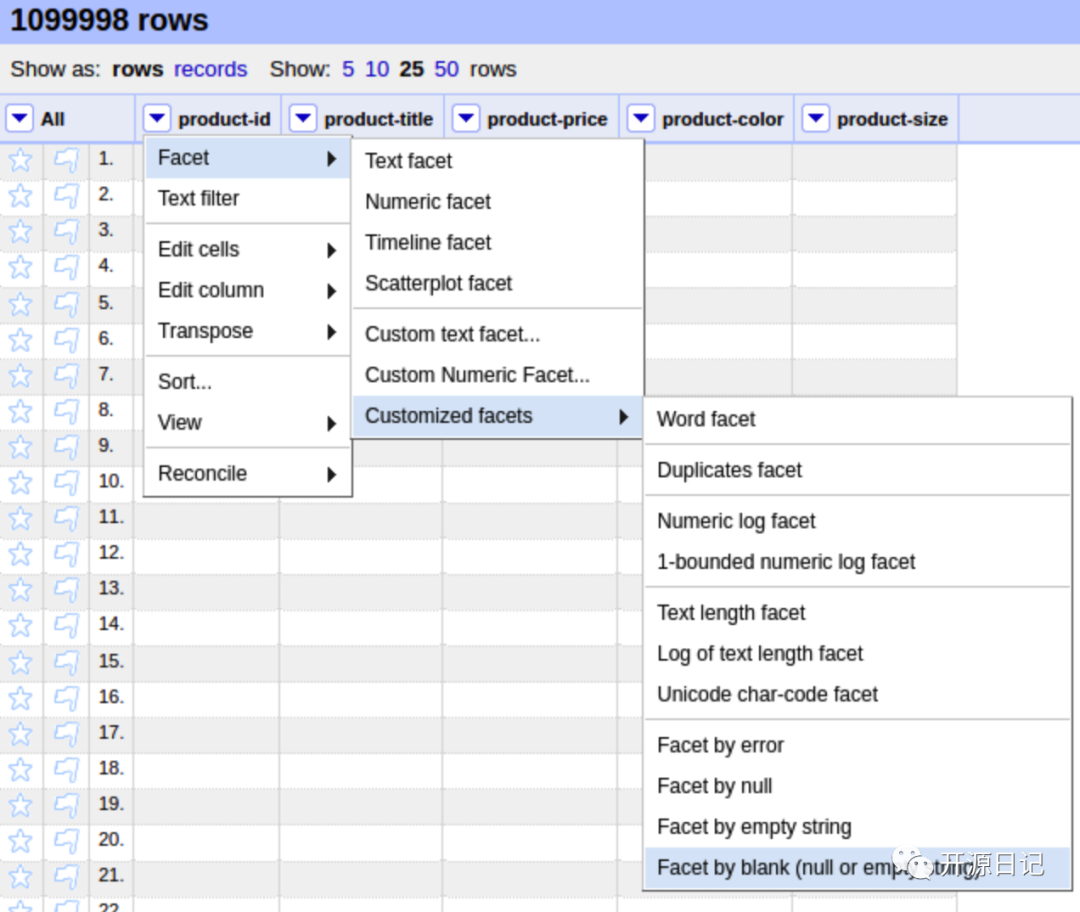Flag row 15
Screen dimensions: 1080x912
(66, 661)
